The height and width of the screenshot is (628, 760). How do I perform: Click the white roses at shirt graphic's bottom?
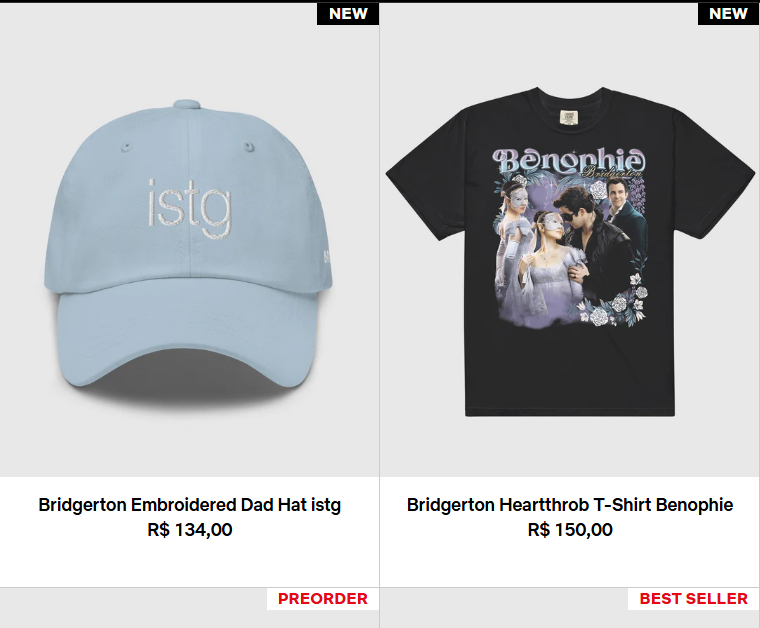pyautogui.click(x=616, y=303)
